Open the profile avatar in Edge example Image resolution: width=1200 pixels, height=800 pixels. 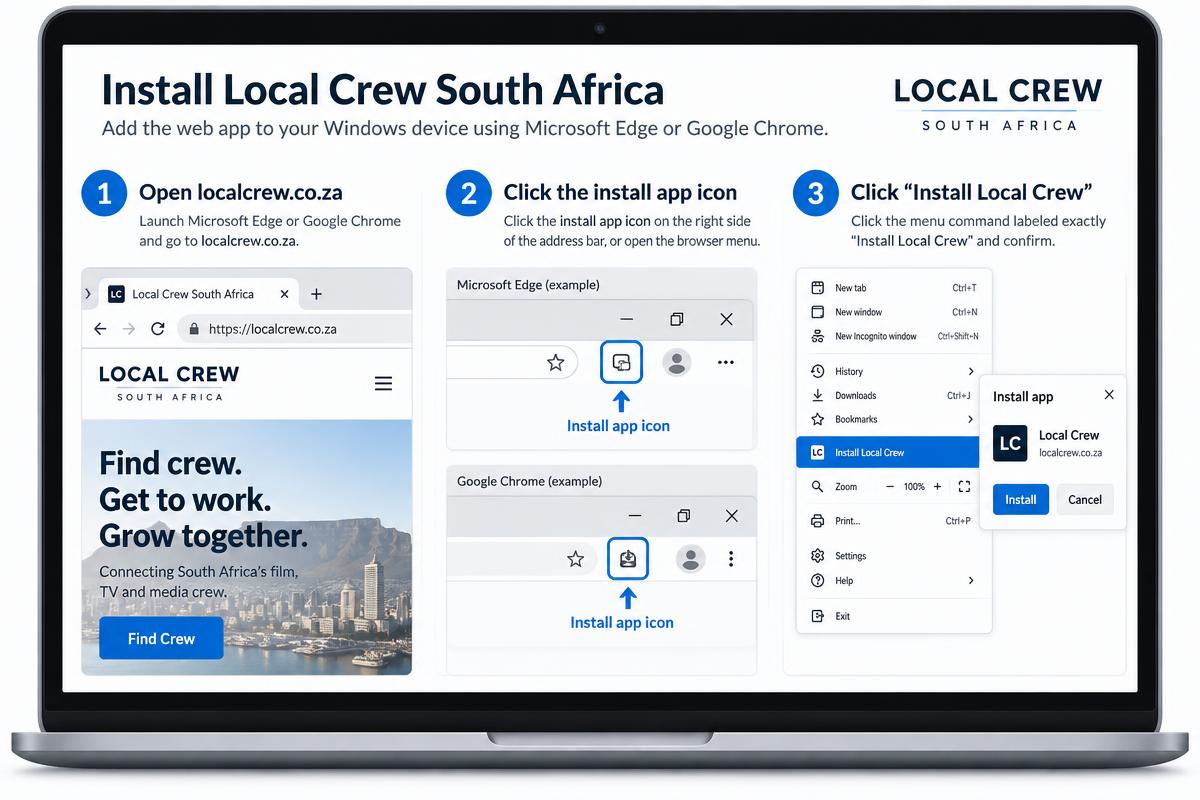click(x=677, y=363)
